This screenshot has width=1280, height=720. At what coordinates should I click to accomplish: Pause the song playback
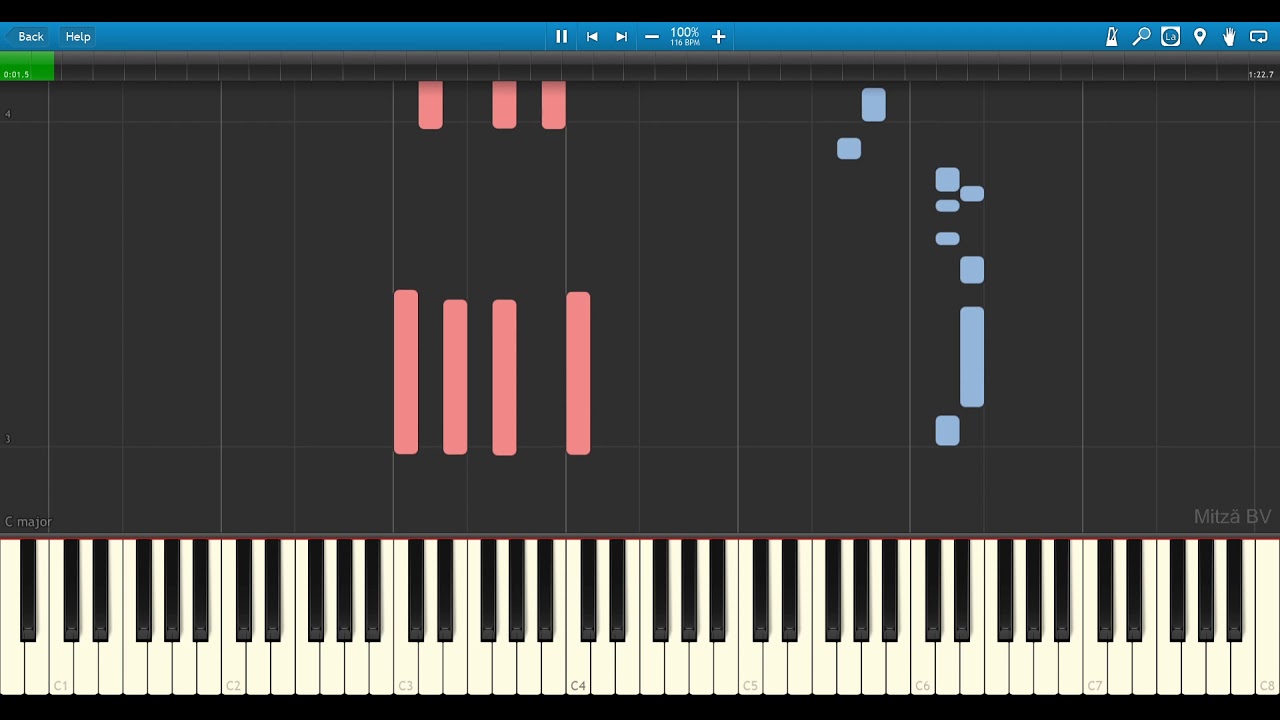click(562, 36)
